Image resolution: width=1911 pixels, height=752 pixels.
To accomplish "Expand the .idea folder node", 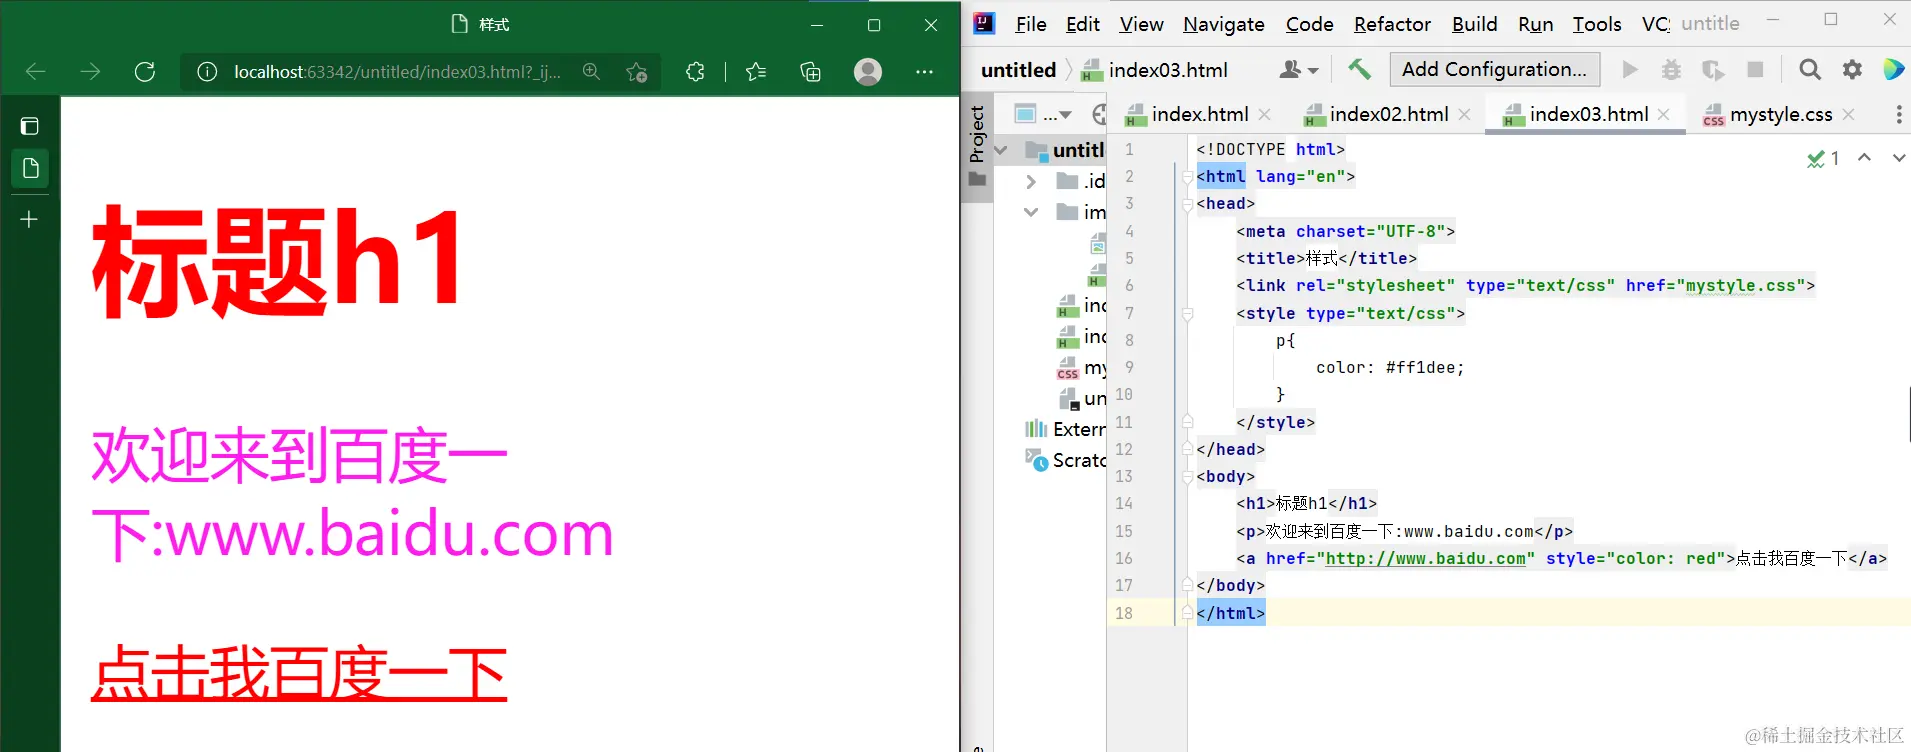I will coord(1031,181).
